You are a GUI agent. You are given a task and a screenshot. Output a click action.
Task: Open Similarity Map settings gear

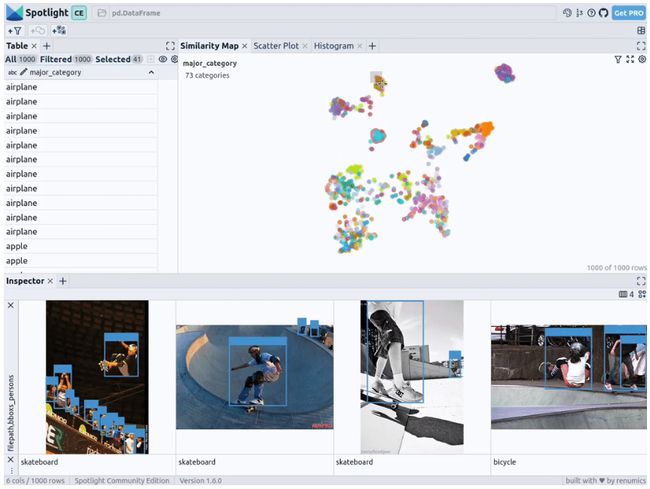pyautogui.click(x=642, y=60)
